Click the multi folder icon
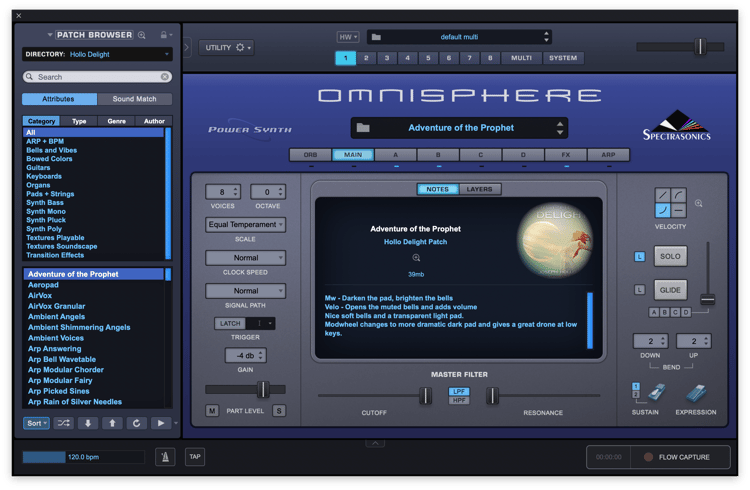Viewport: 750px width, 490px height. [x=376, y=37]
